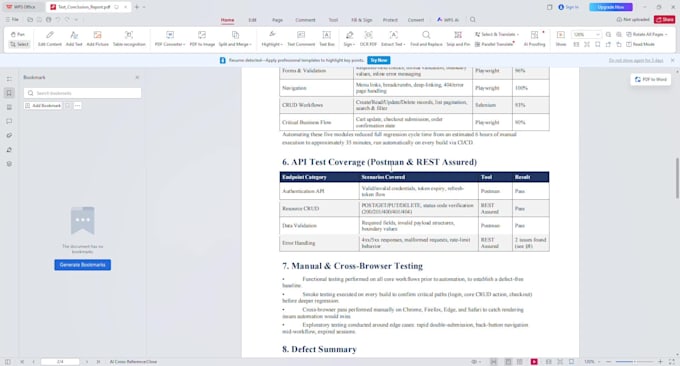This screenshot has height=366, width=680.
Task: Select the Text Comment tool
Action: (301, 39)
